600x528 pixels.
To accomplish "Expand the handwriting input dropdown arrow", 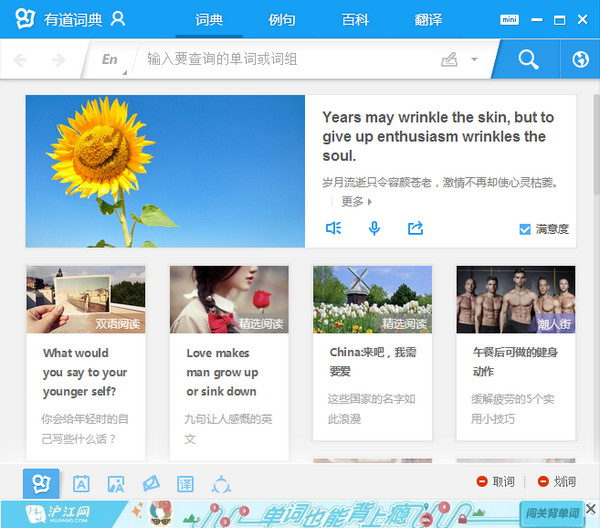I will click(474, 60).
